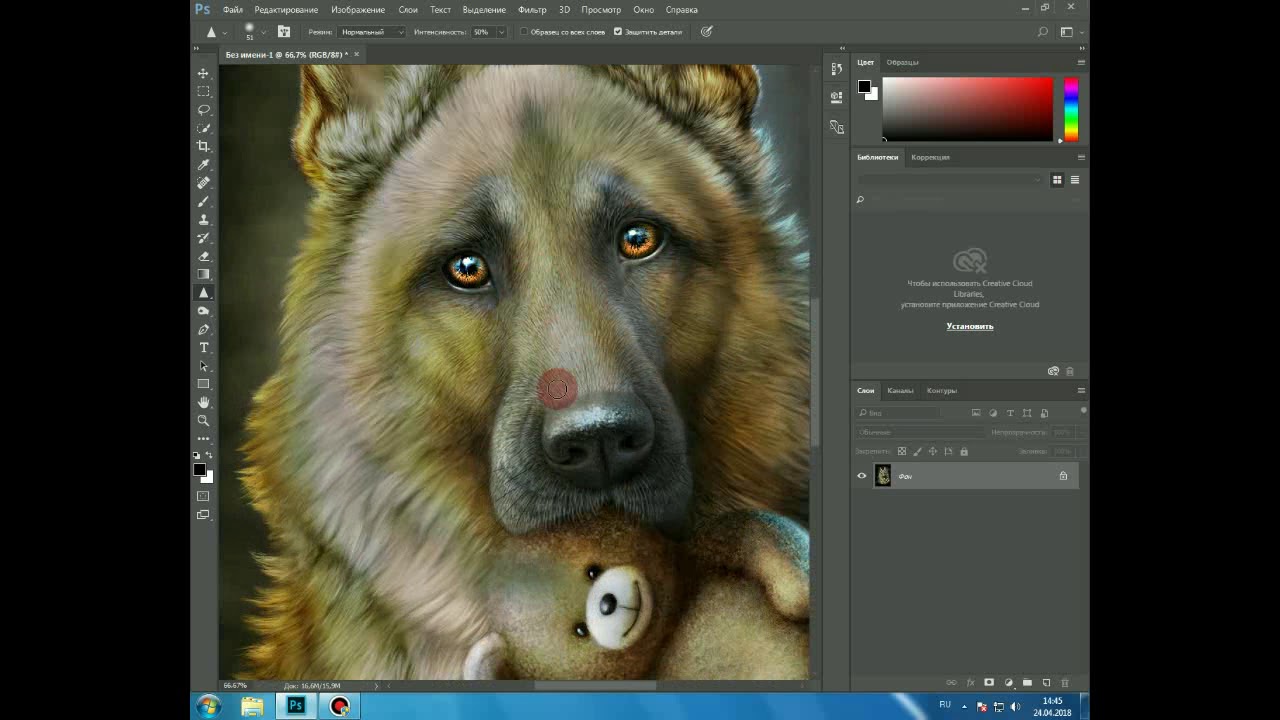Switch to the Контуры tab
1280x720 pixels.
[x=942, y=390]
